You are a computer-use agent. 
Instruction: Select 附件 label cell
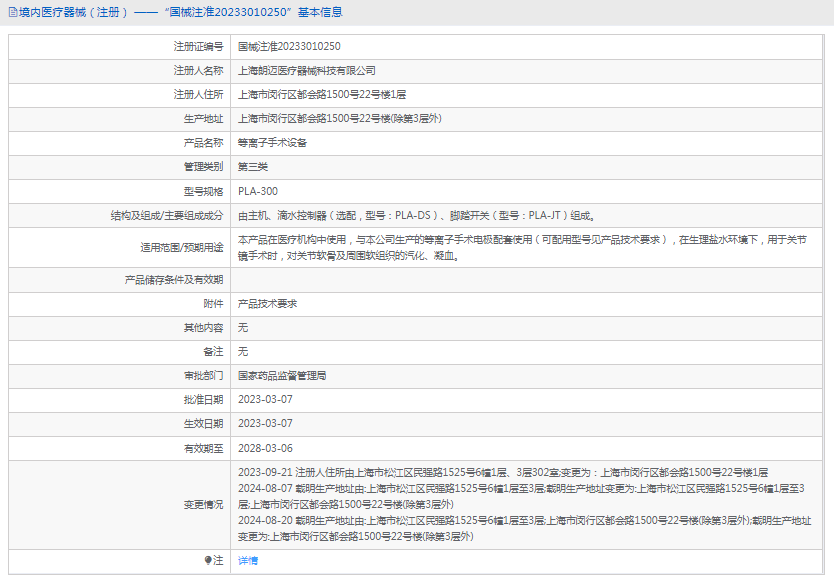pos(119,304)
